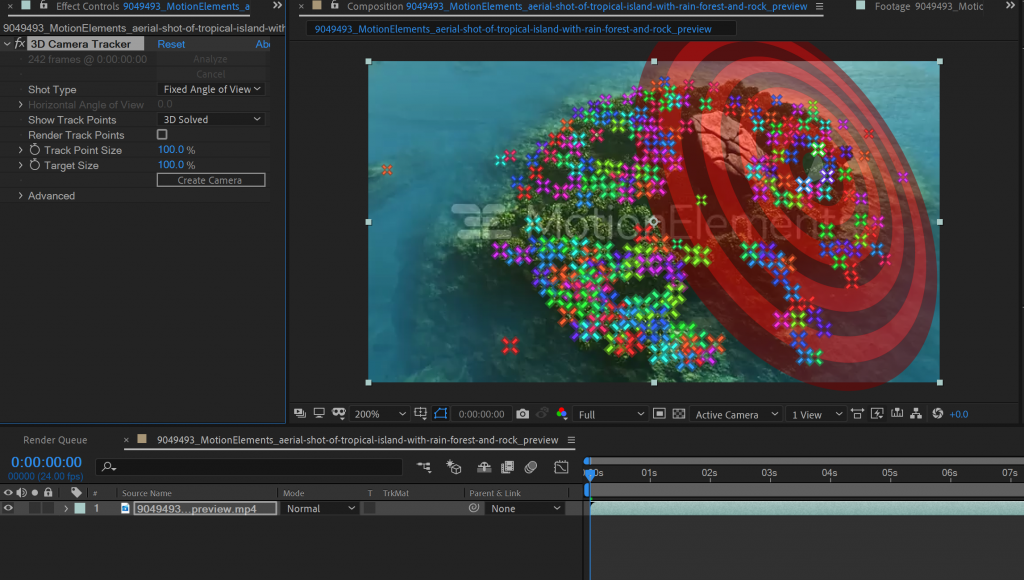Open the Full resolution dropdown

(x=610, y=414)
